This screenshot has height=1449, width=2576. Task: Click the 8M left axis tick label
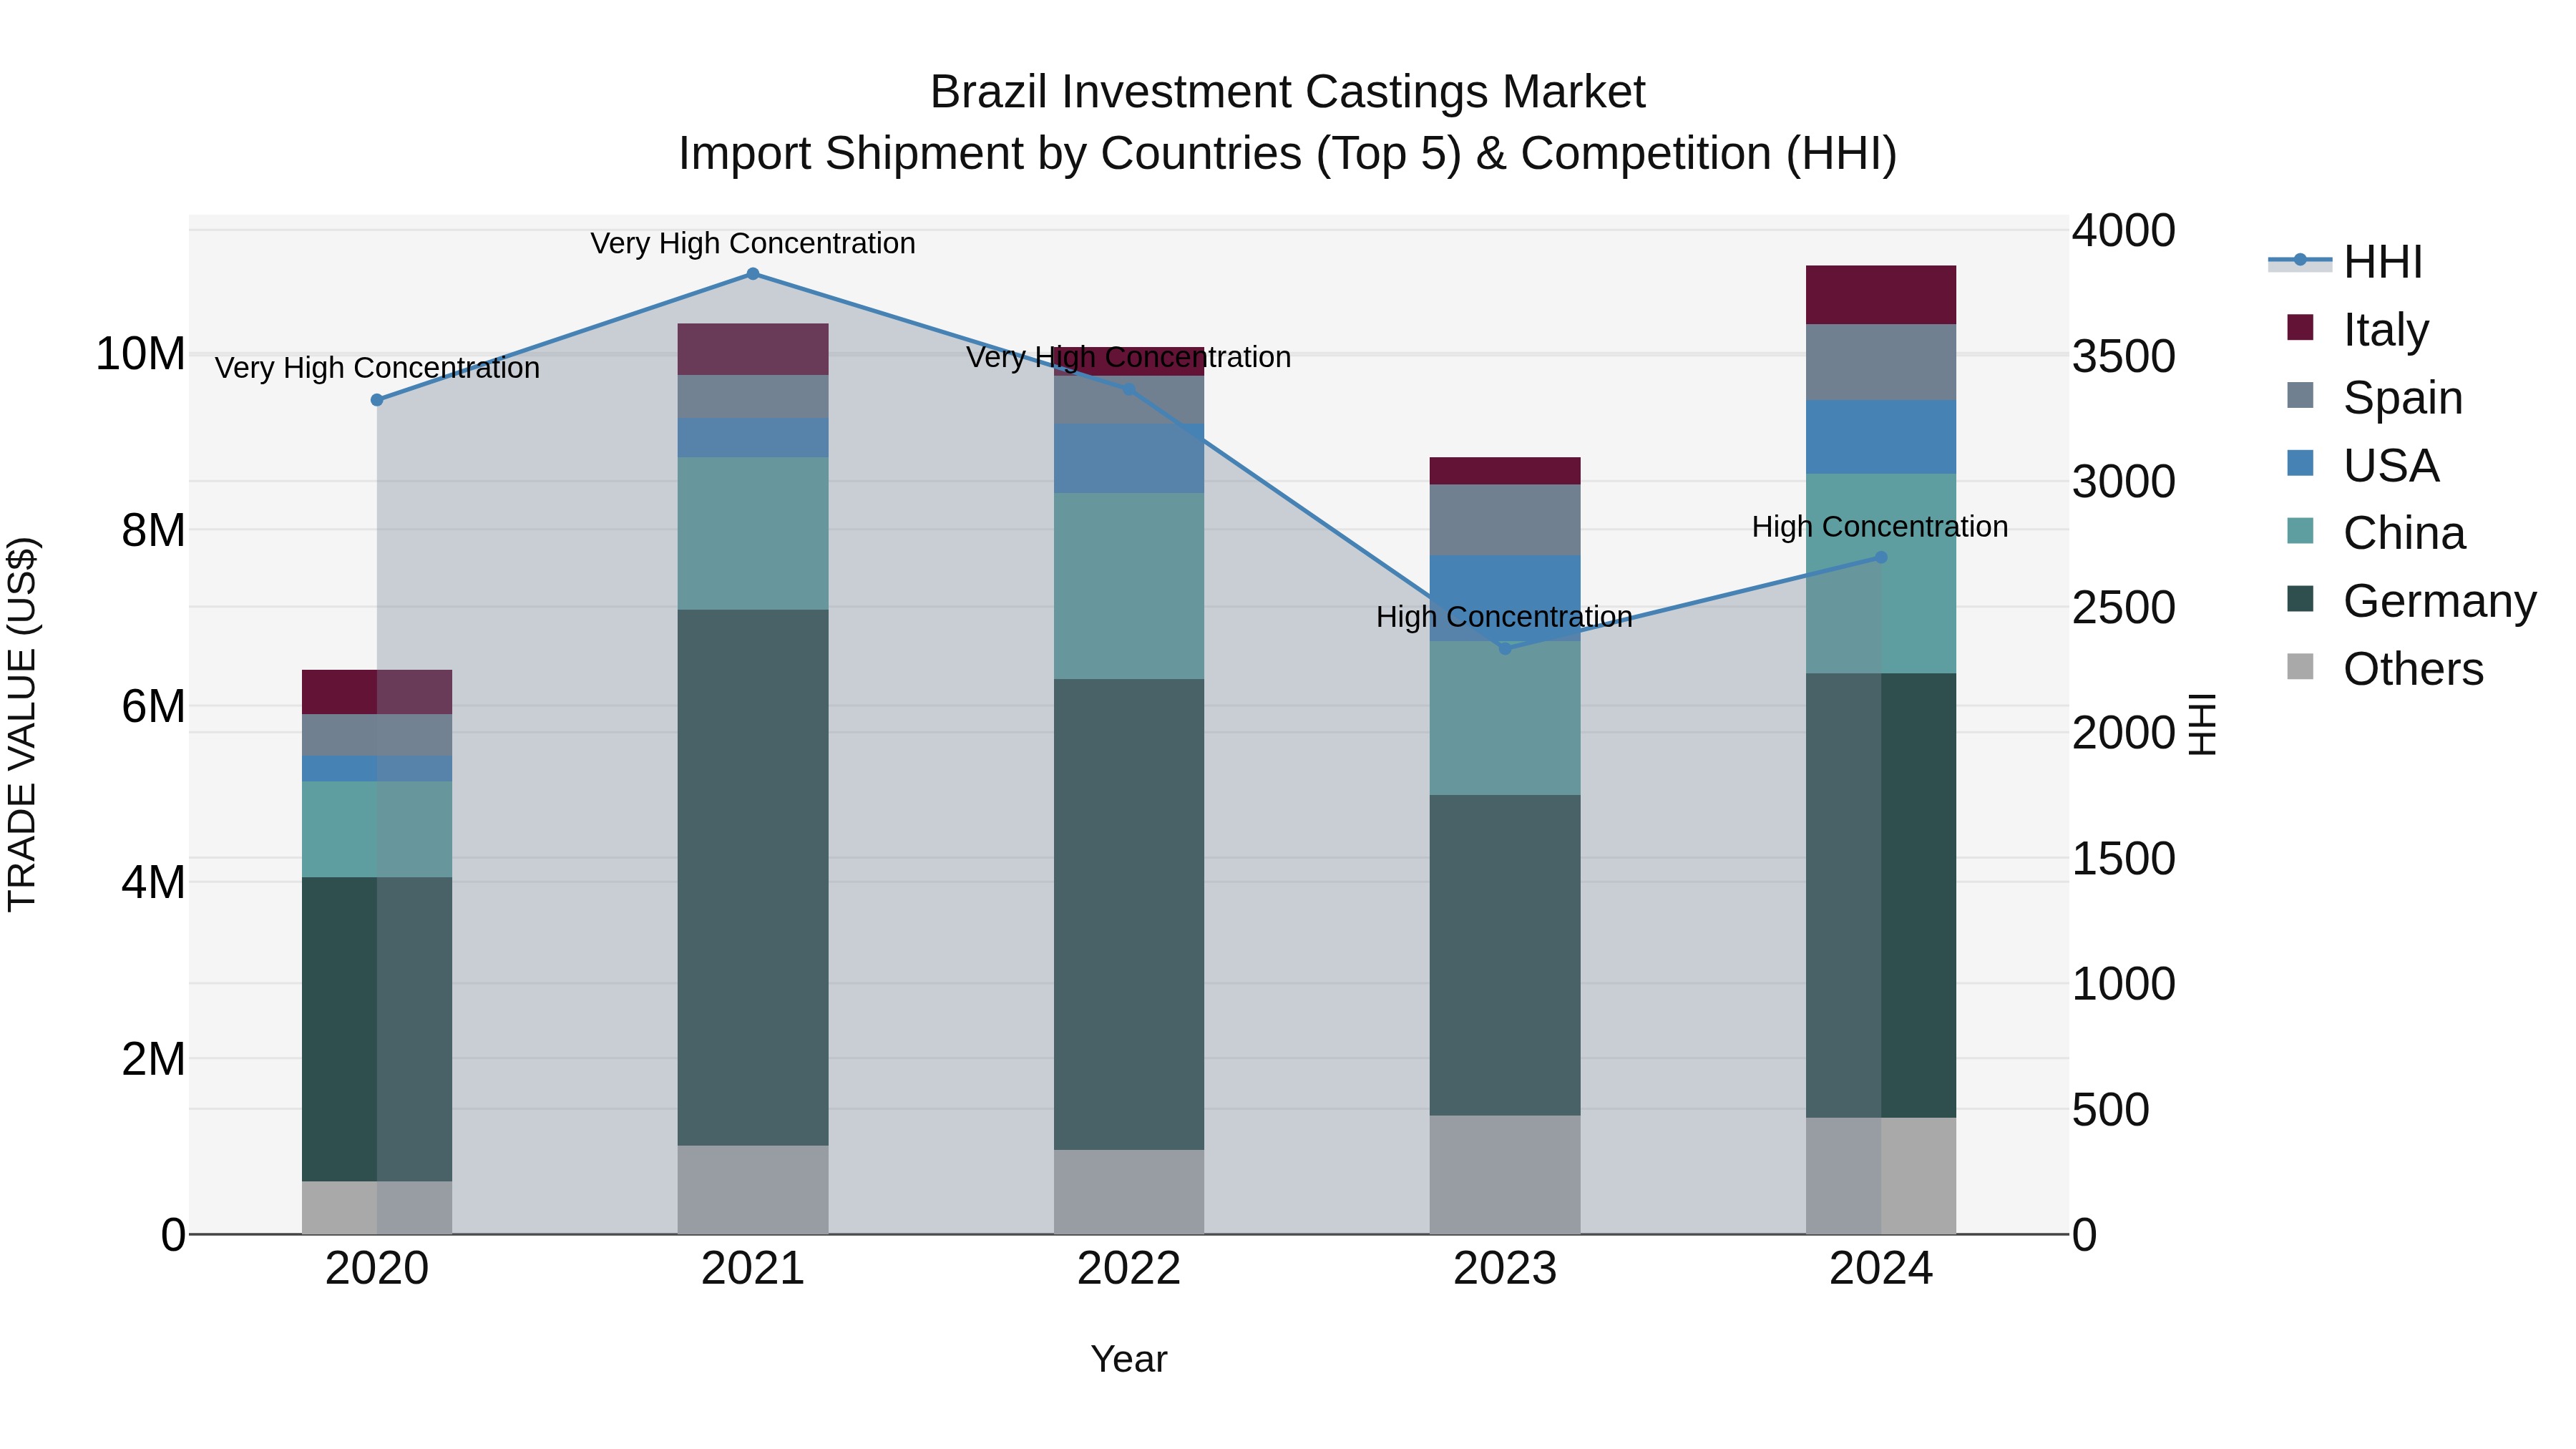pos(153,530)
